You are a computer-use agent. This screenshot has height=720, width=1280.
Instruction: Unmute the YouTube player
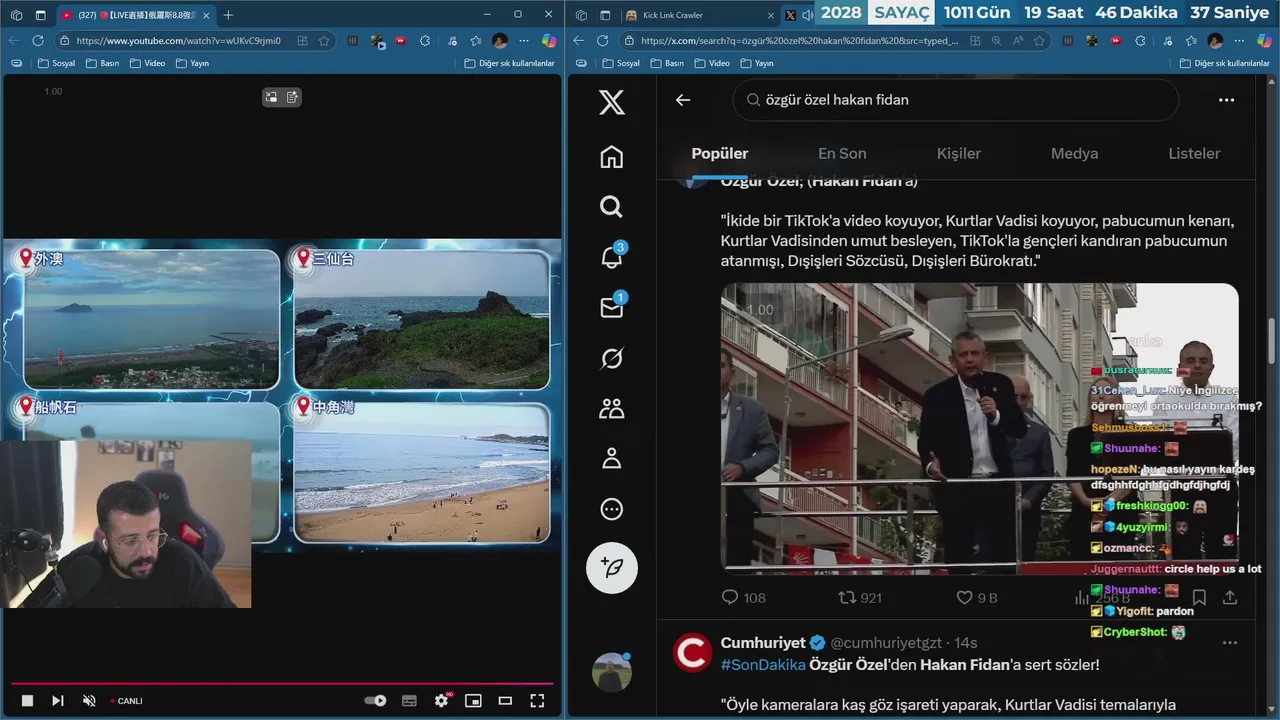pyautogui.click(x=89, y=701)
